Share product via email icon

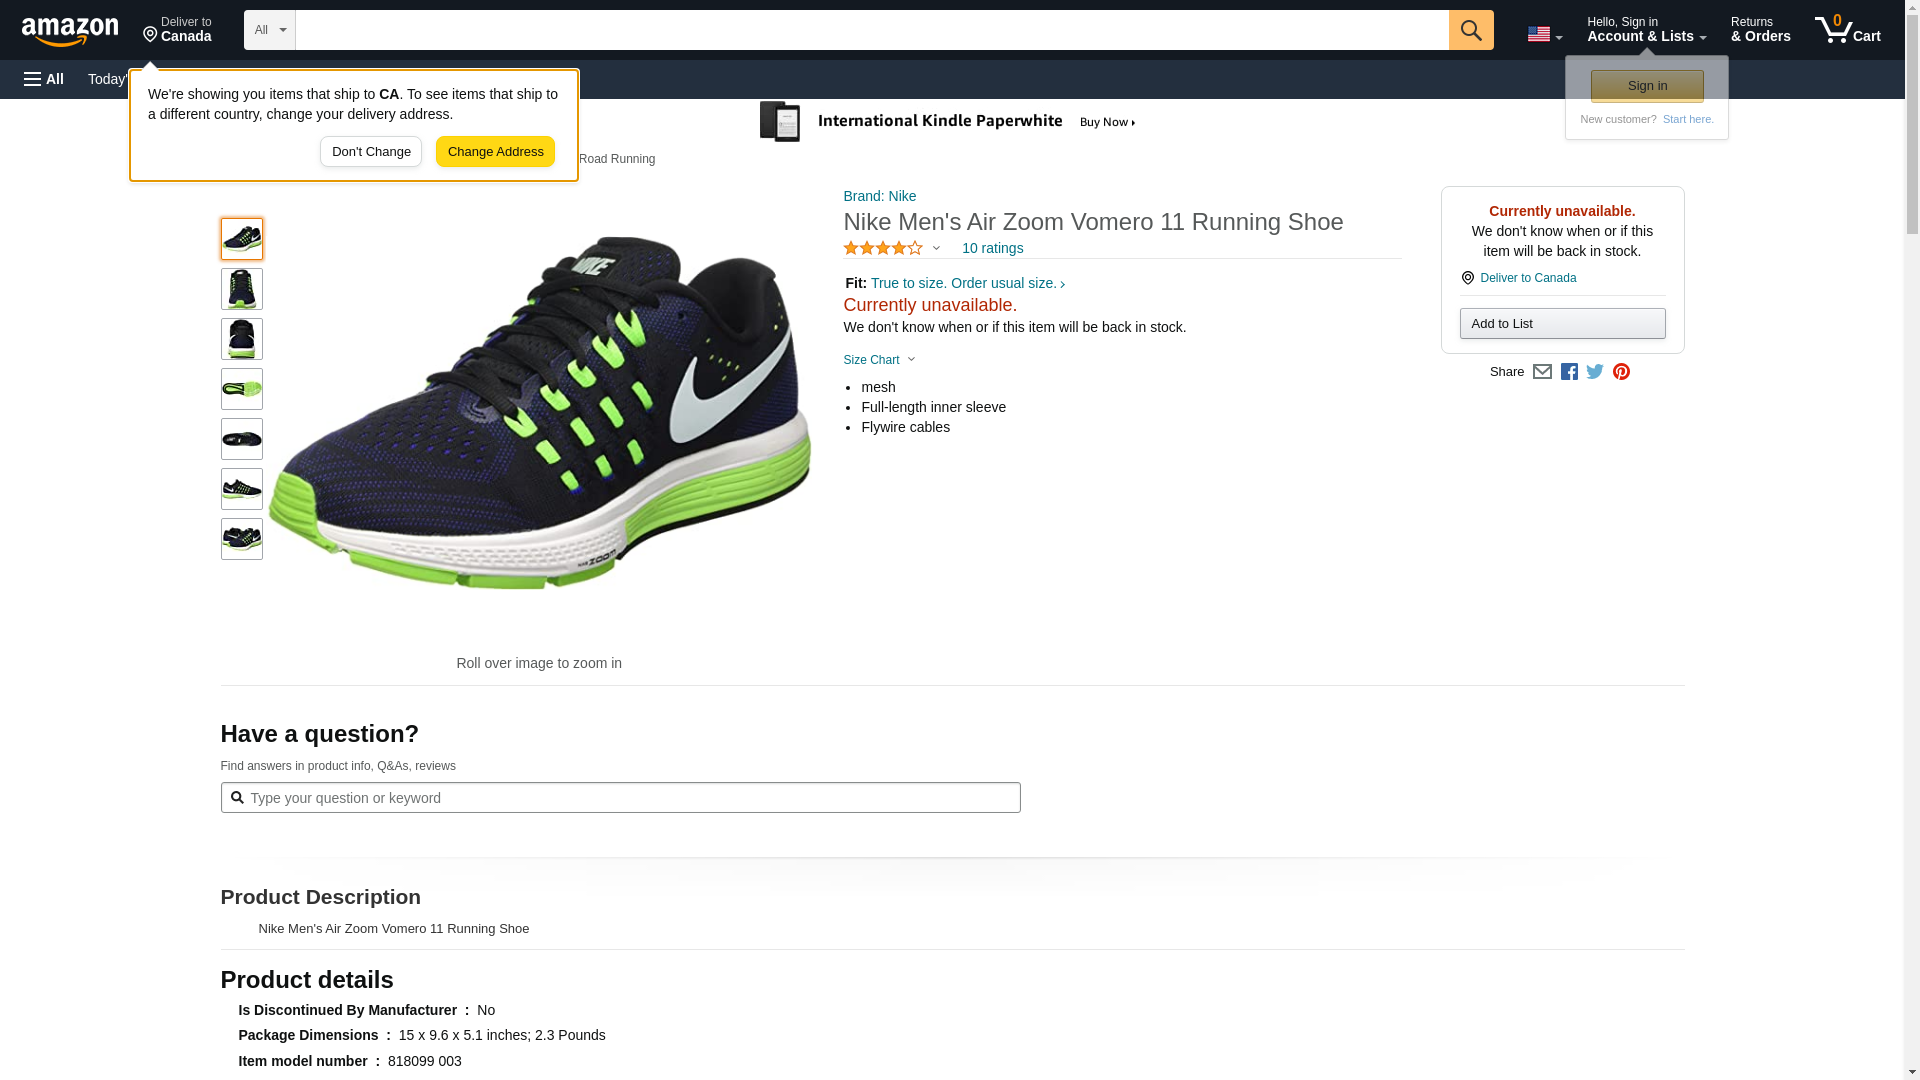(1542, 372)
